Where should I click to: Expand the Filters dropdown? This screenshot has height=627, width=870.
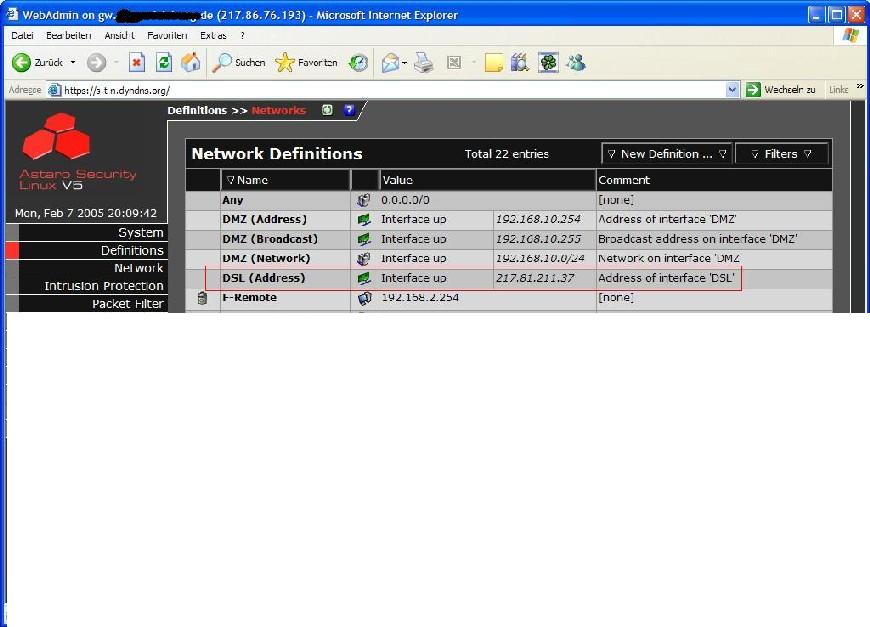(x=781, y=154)
